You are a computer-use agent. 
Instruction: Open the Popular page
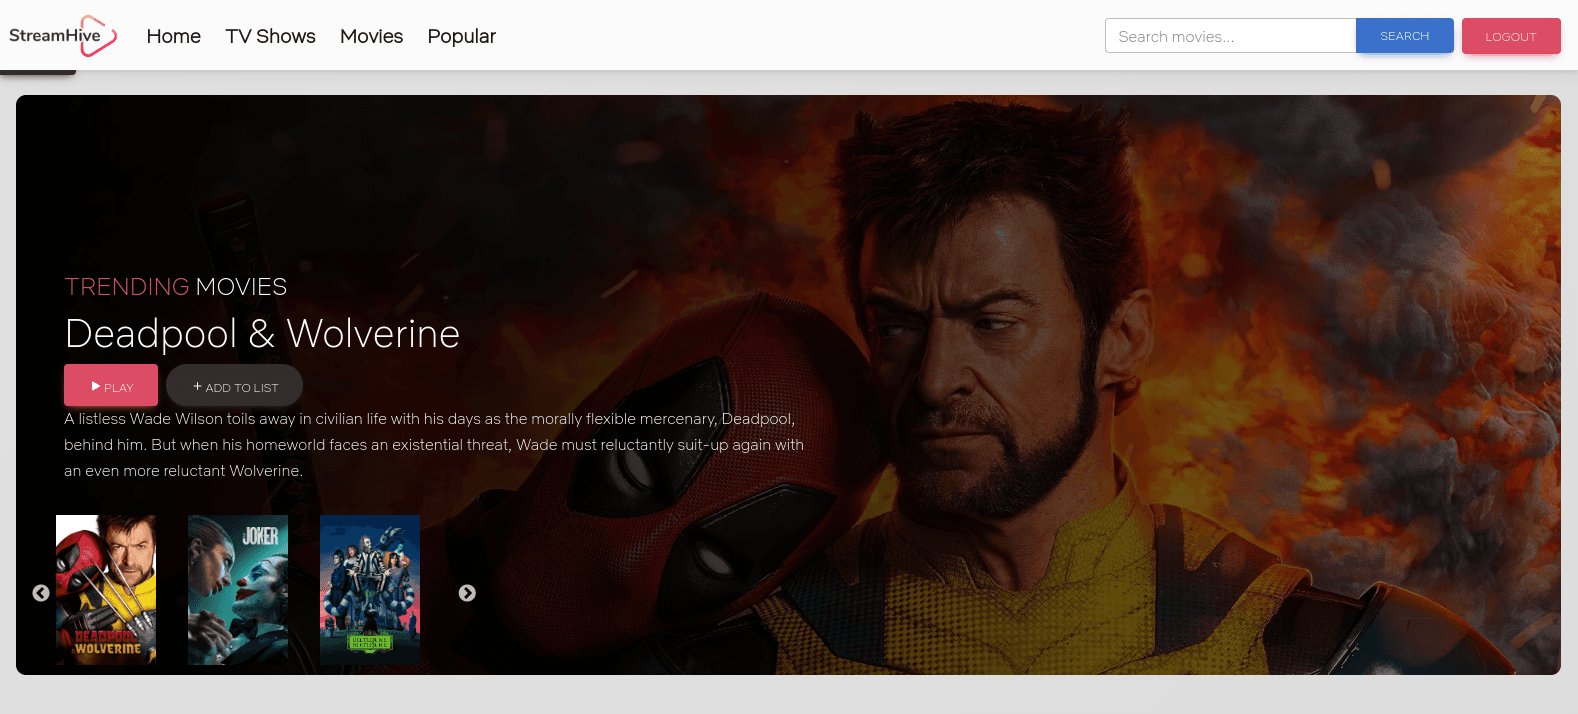pyautogui.click(x=461, y=36)
